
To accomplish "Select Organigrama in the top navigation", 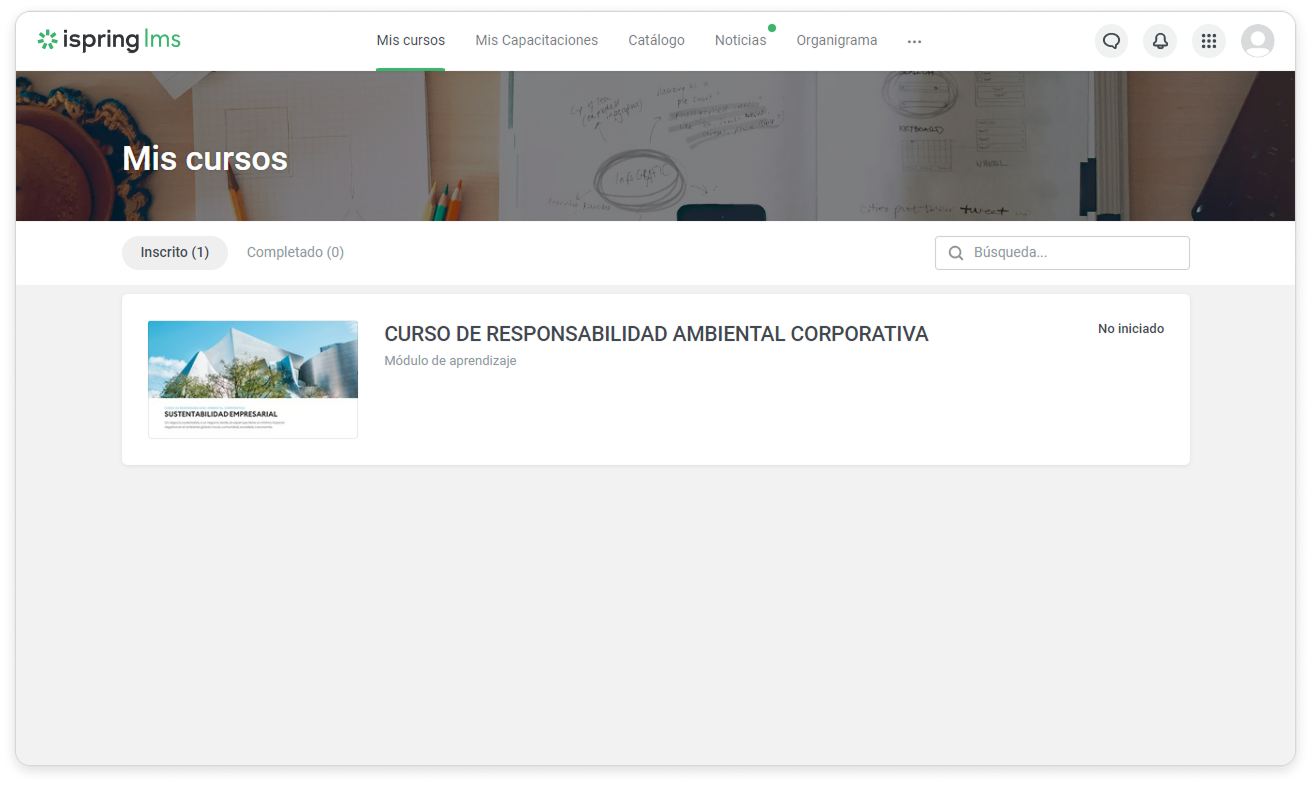I will (836, 41).
